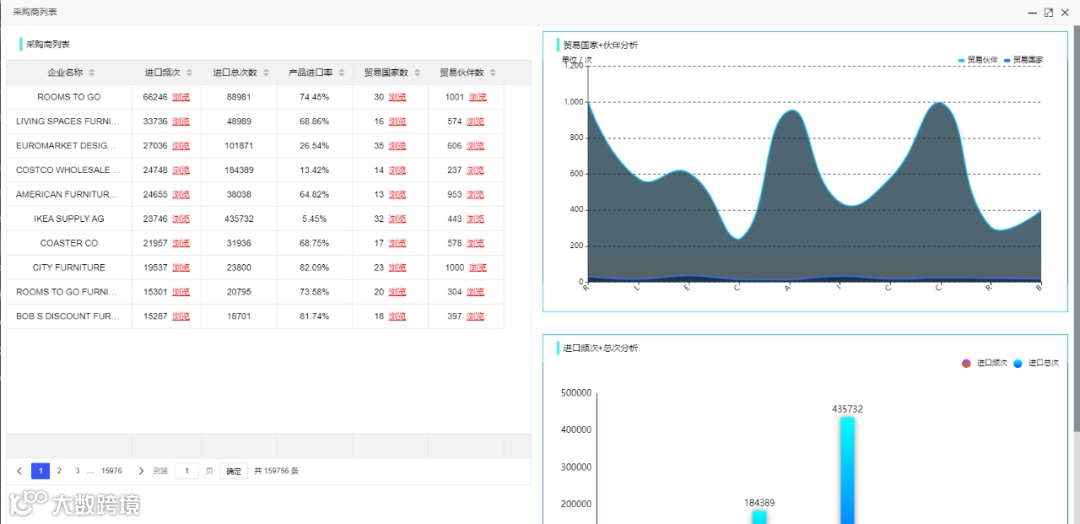Minimize the 采购商列表 window

[1032, 12]
